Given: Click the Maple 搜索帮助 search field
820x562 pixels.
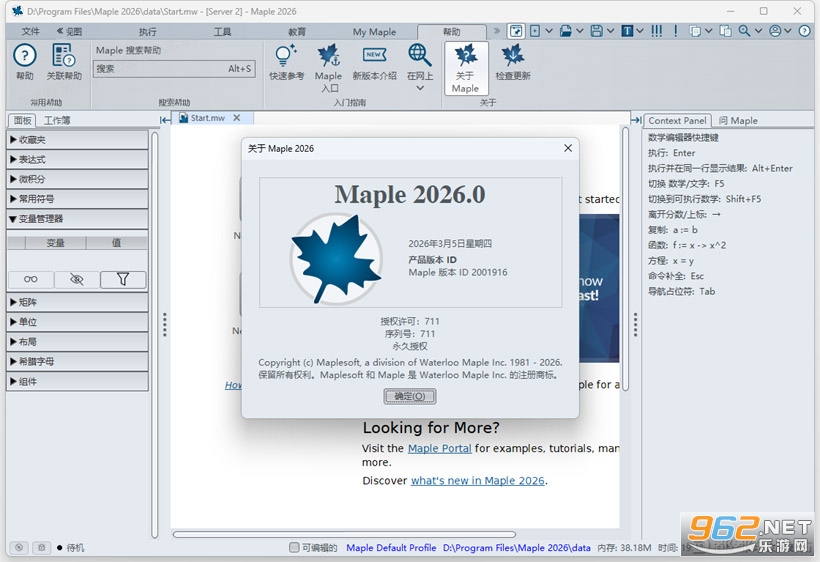Looking at the screenshot, I should point(174,68).
